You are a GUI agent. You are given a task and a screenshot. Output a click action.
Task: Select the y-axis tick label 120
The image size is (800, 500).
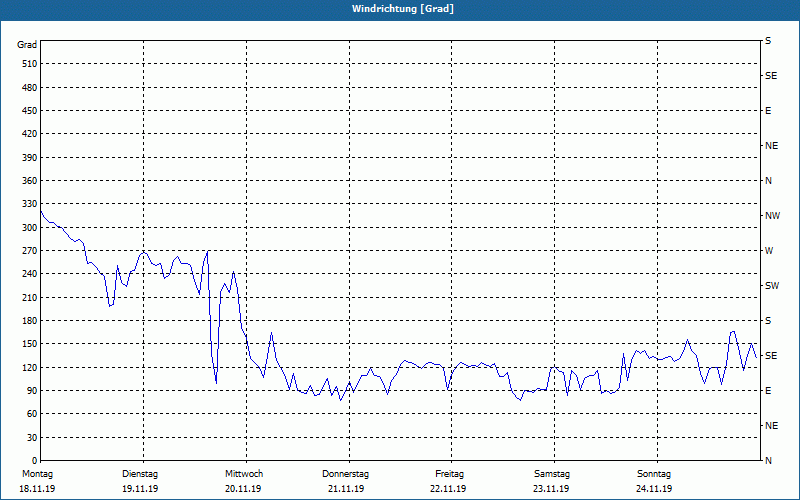pos(29,367)
